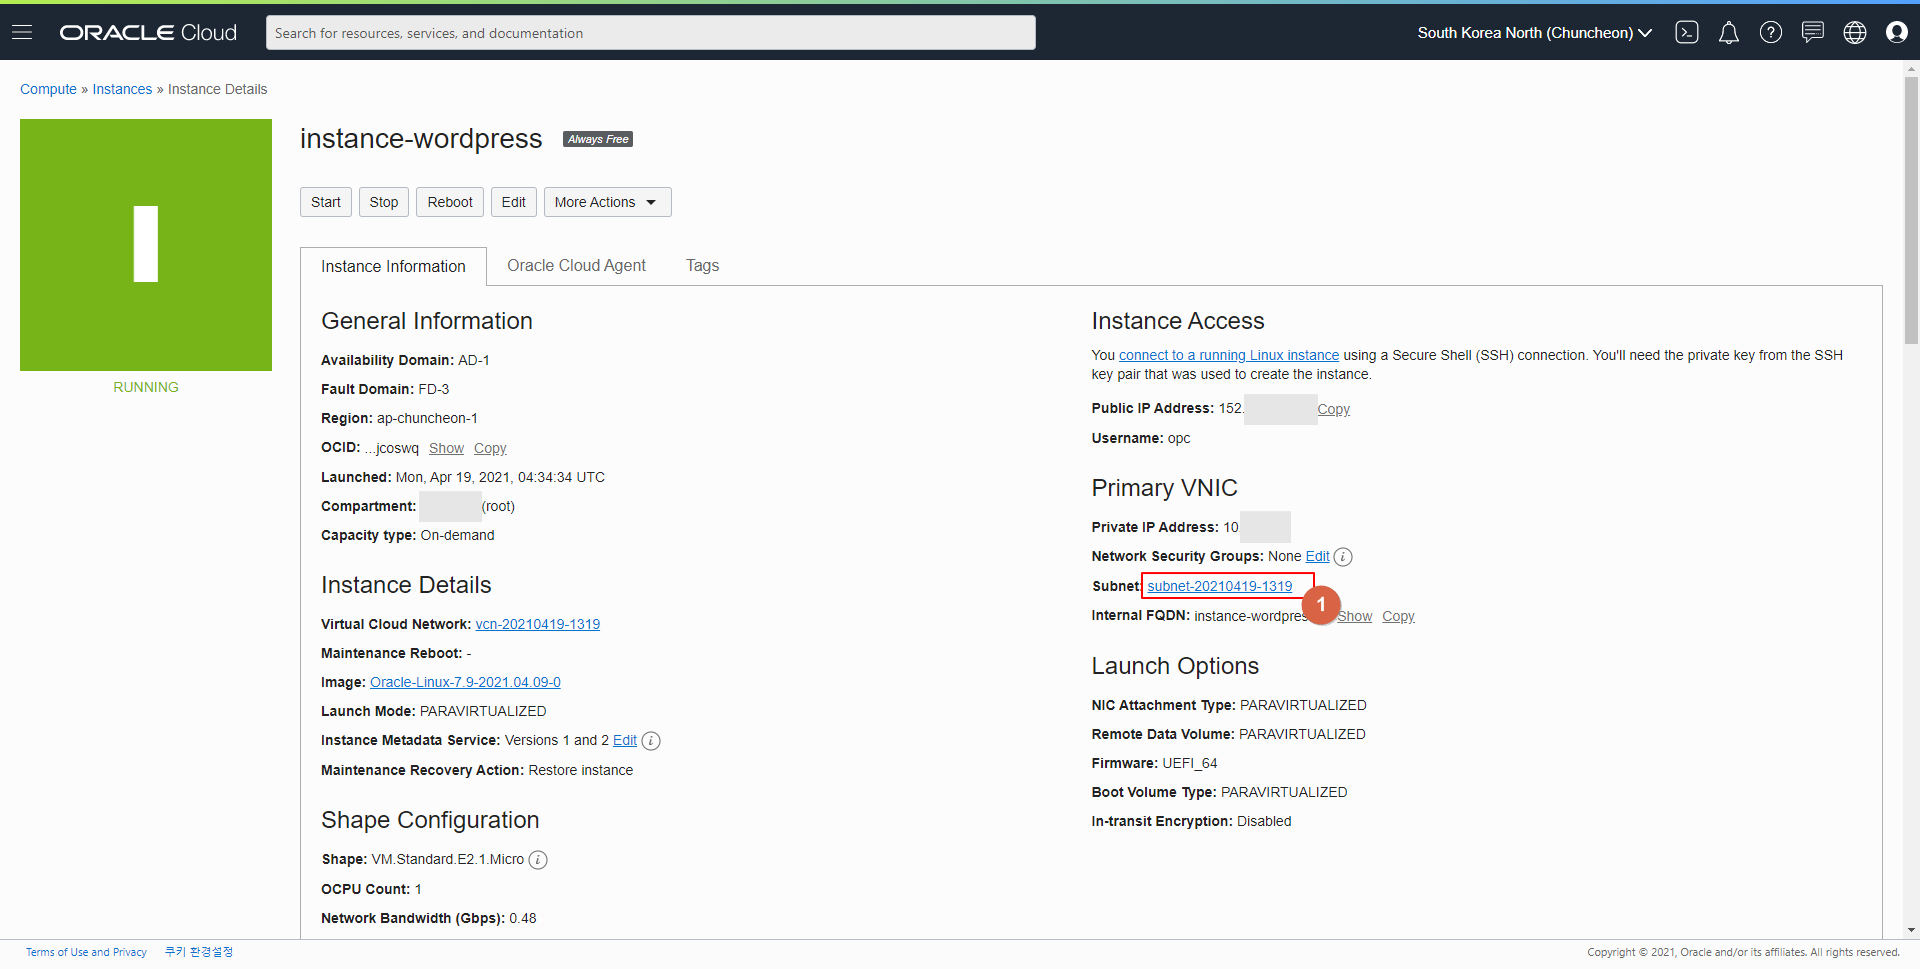This screenshot has height=969, width=1920.
Task: Focus the resources search field
Action: [651, 33]
